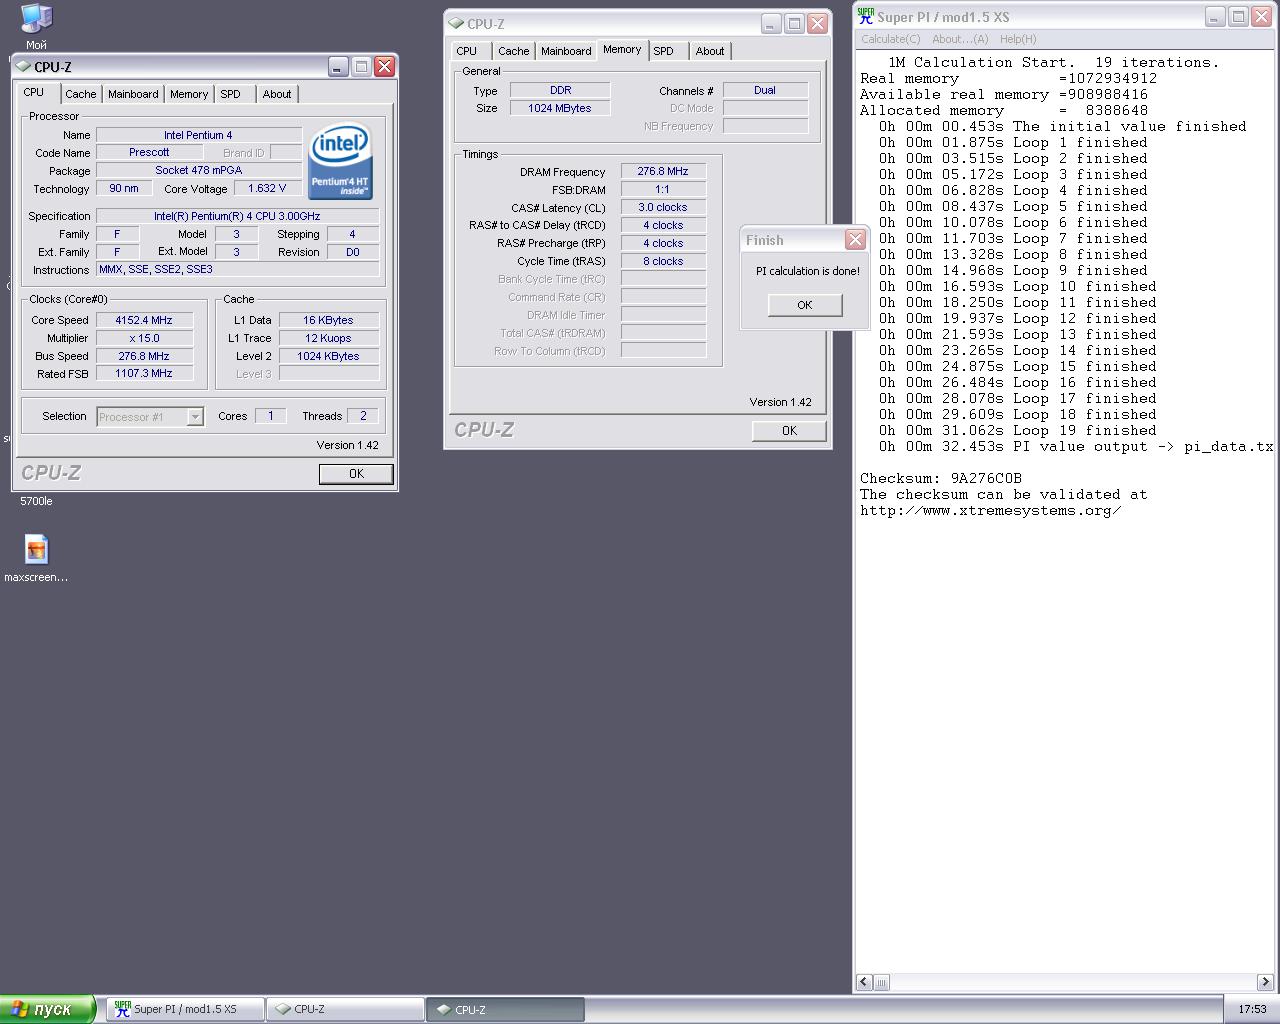Minimize the left CPU-Z CPU window
The width and height of the screenshot is (1280, 1024).
[338, 67]
